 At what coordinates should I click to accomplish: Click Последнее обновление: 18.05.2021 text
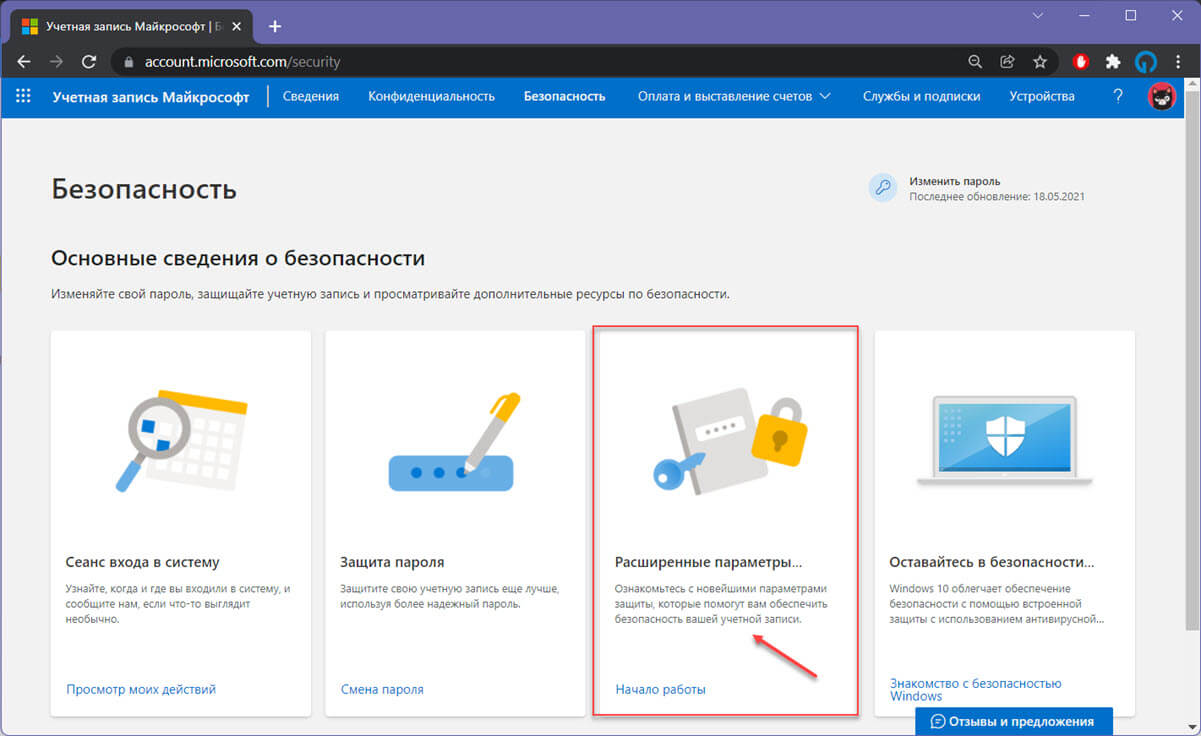(x=997, y=197)
